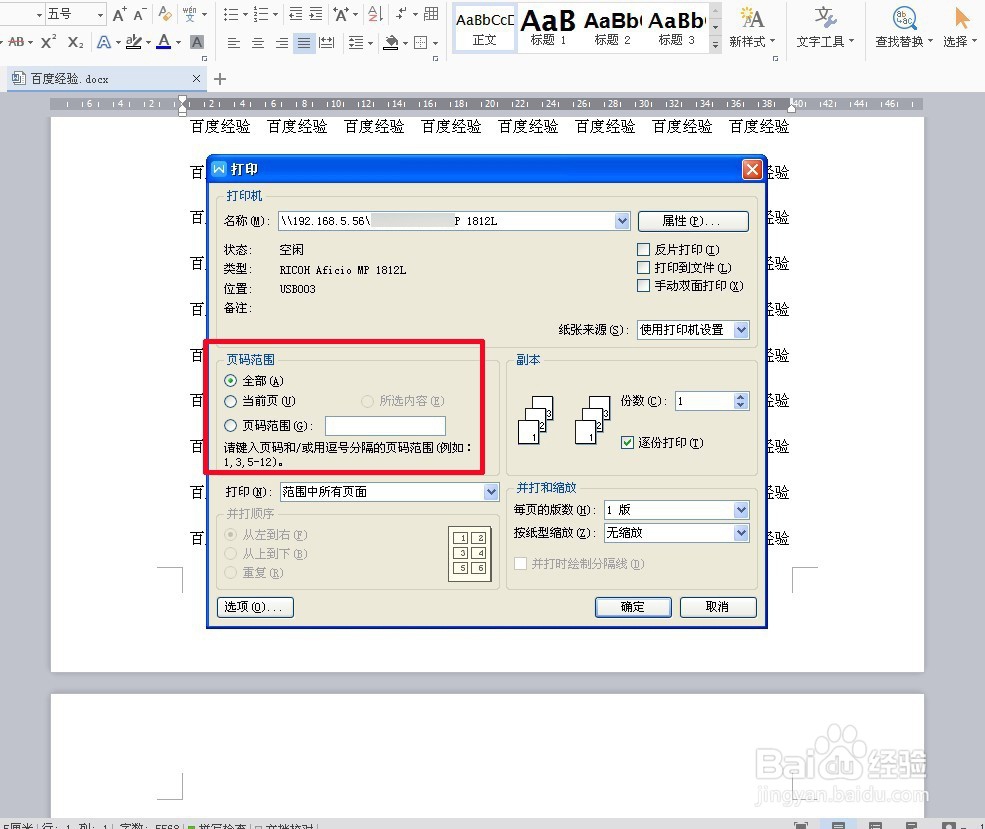The image size is (985, 829).
Task: Open the font dialog launcher corner icon
Action: pos(204,58)
